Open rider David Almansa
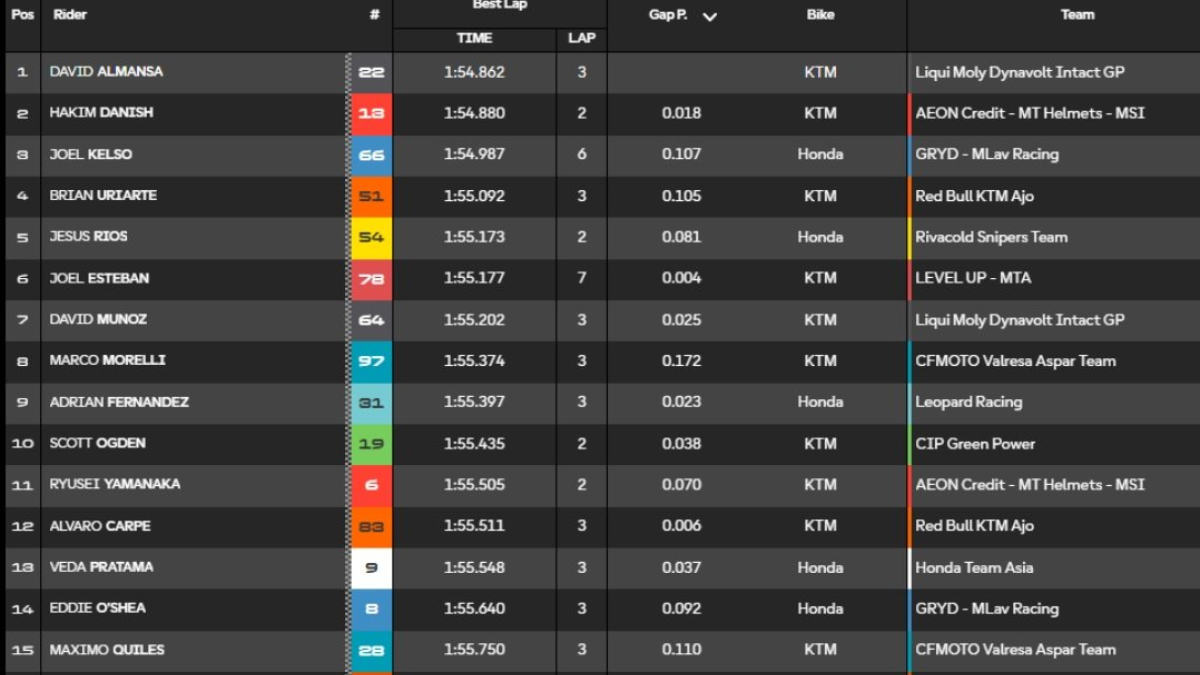 [106, 72]
